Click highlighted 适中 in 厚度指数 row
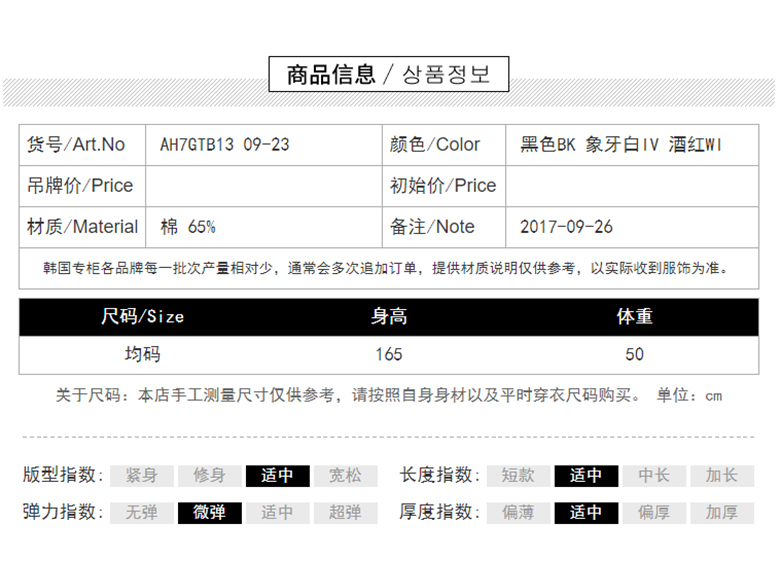 586,512
